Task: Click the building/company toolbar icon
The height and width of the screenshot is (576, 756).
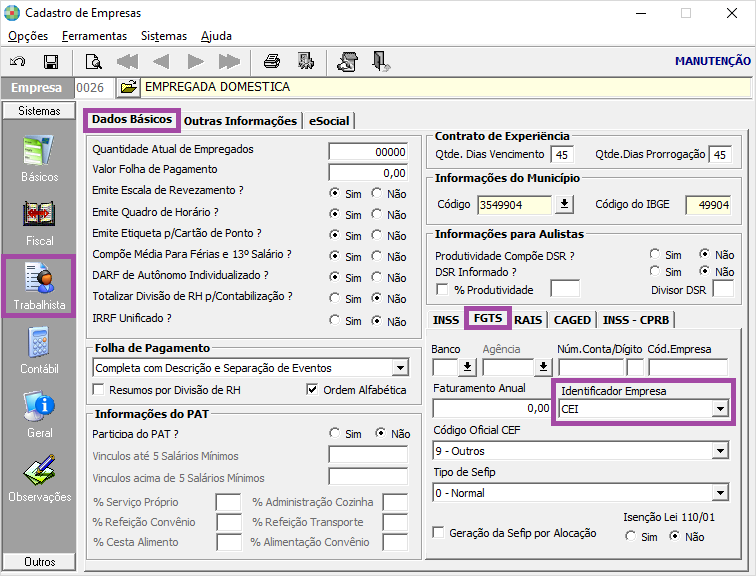Action: [306, 62]
